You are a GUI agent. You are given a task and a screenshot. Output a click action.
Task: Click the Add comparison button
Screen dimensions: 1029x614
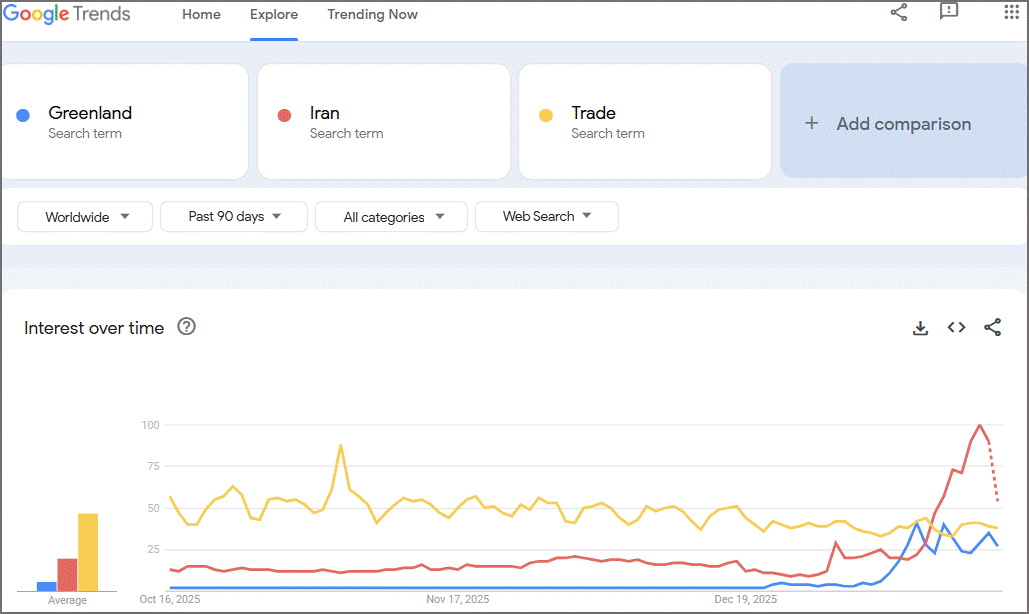coord(904,121)
